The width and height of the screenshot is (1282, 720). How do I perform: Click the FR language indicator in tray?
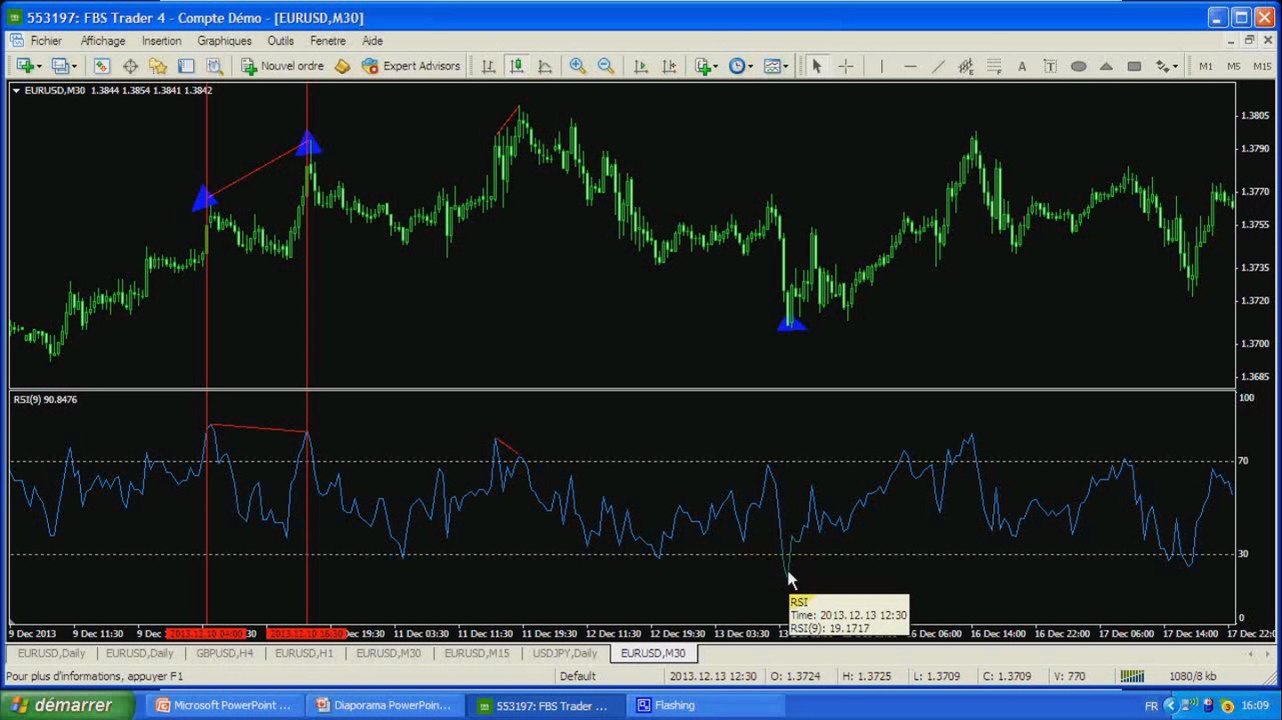[x=1151, y=706]
